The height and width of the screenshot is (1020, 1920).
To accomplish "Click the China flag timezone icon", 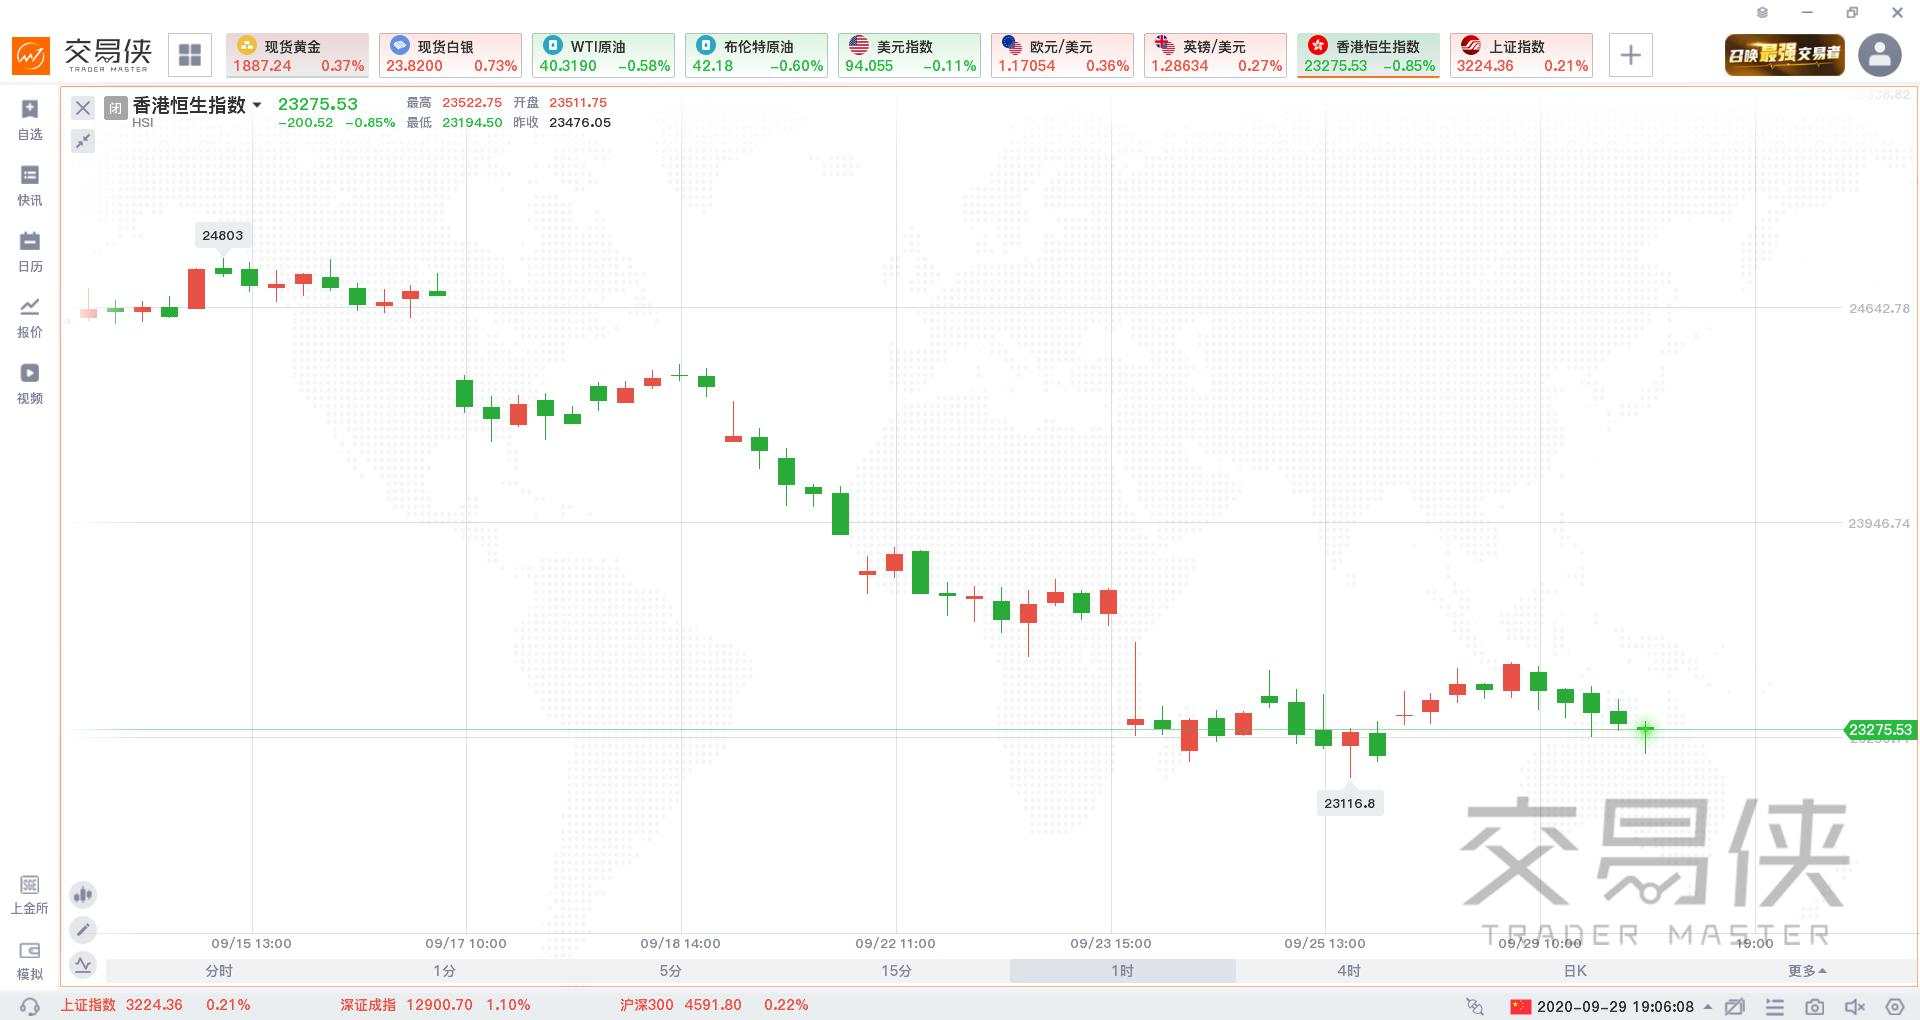I will (x=1521, y=1006).
